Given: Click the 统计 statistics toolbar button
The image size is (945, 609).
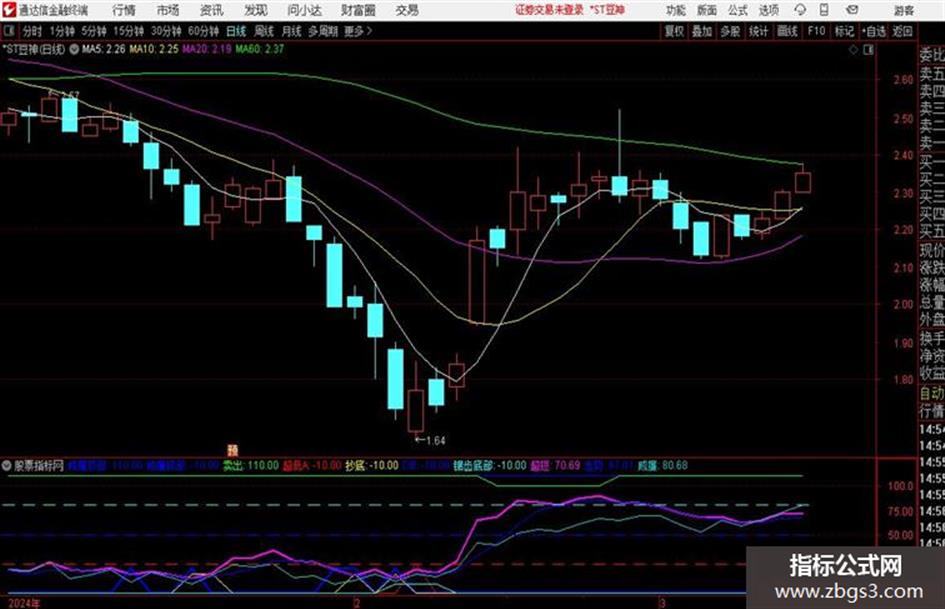Looking at the screenshot, I should point(758,31).
